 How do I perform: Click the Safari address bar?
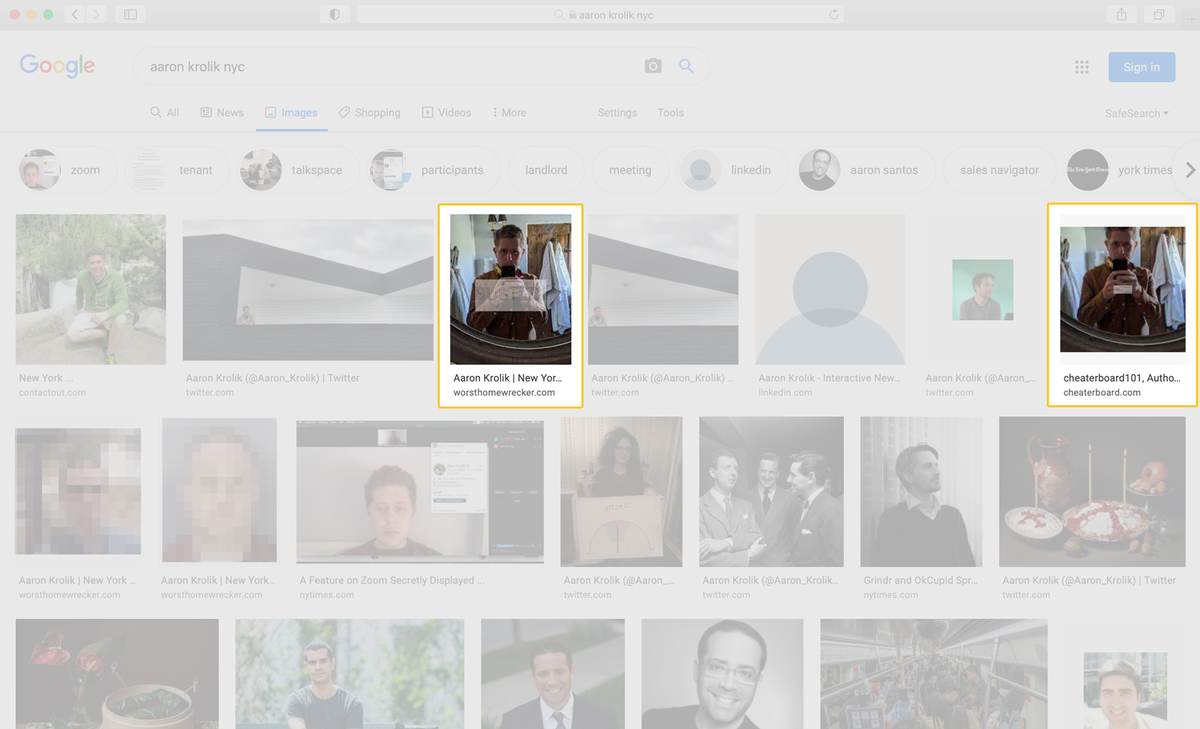click(600, 15)
